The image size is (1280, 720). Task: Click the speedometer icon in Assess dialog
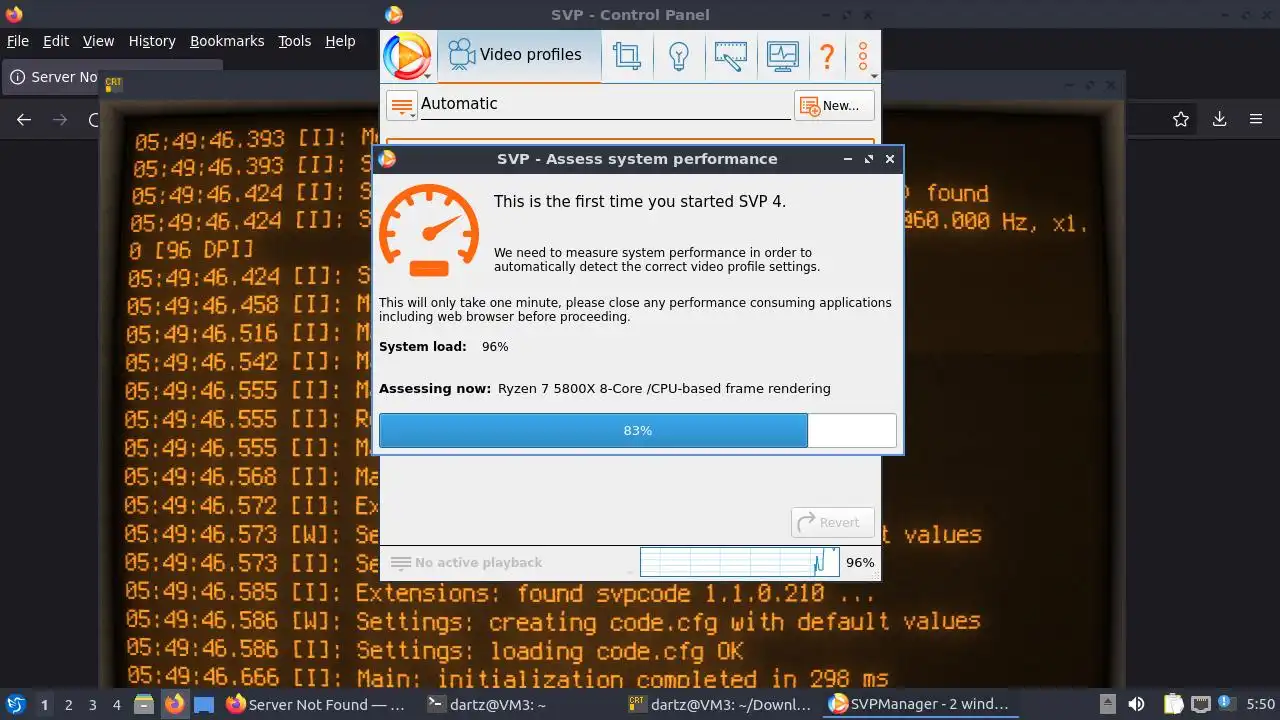[x=429, y=230]
